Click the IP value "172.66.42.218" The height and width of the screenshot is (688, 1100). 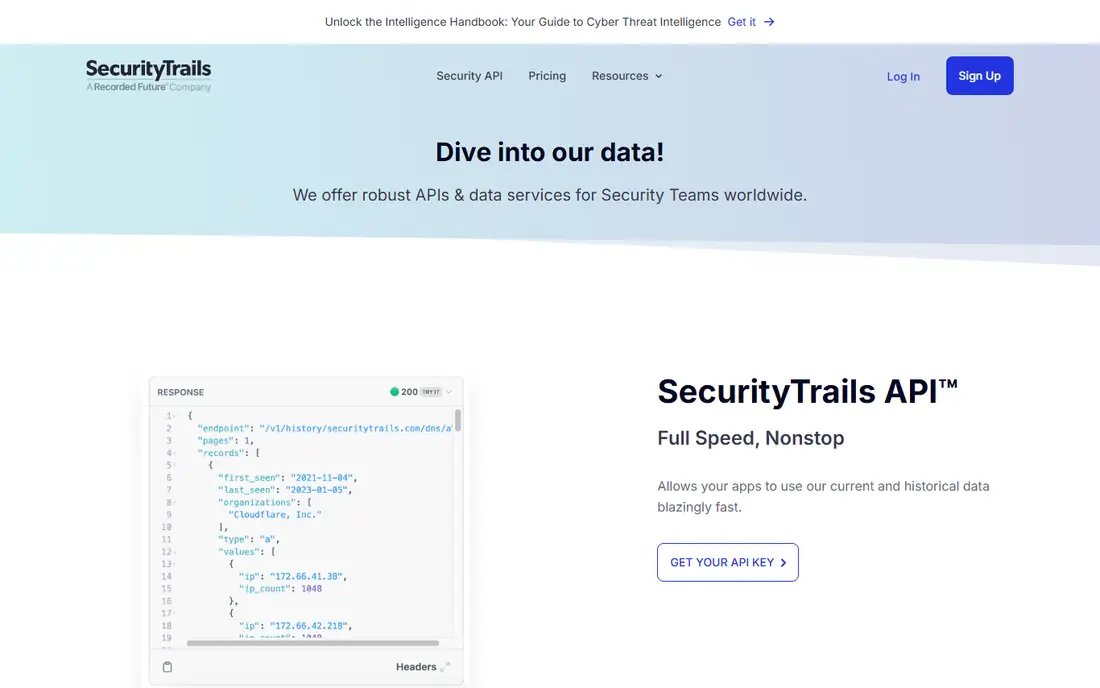click(x=309, y=626)
